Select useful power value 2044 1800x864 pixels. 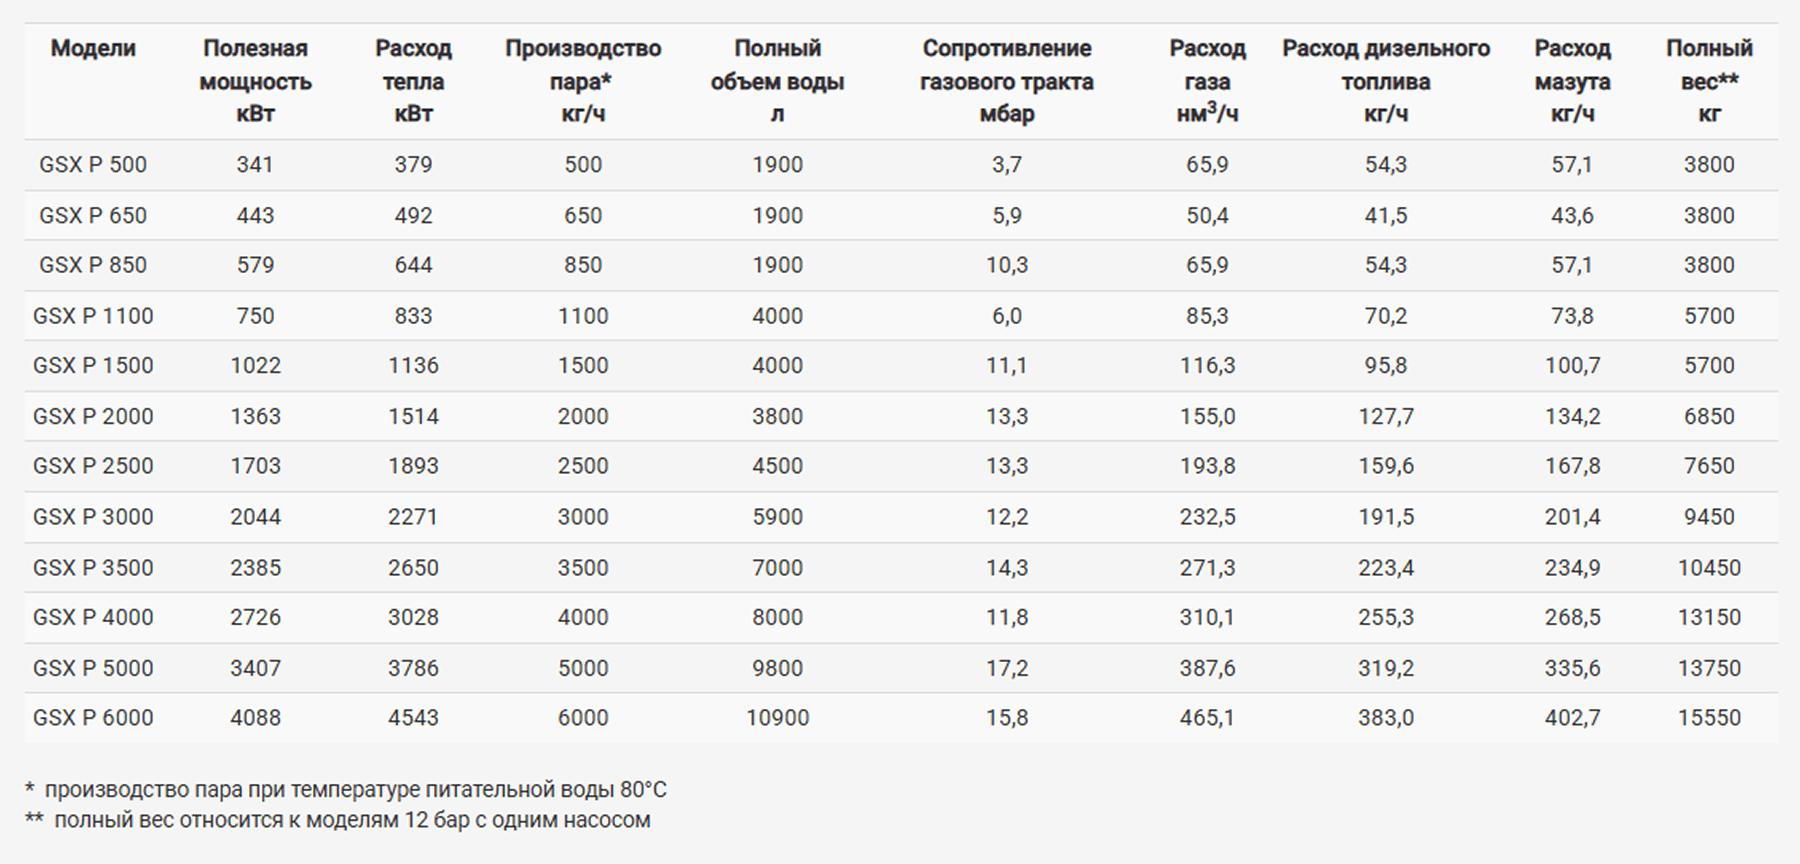[255, 517]
